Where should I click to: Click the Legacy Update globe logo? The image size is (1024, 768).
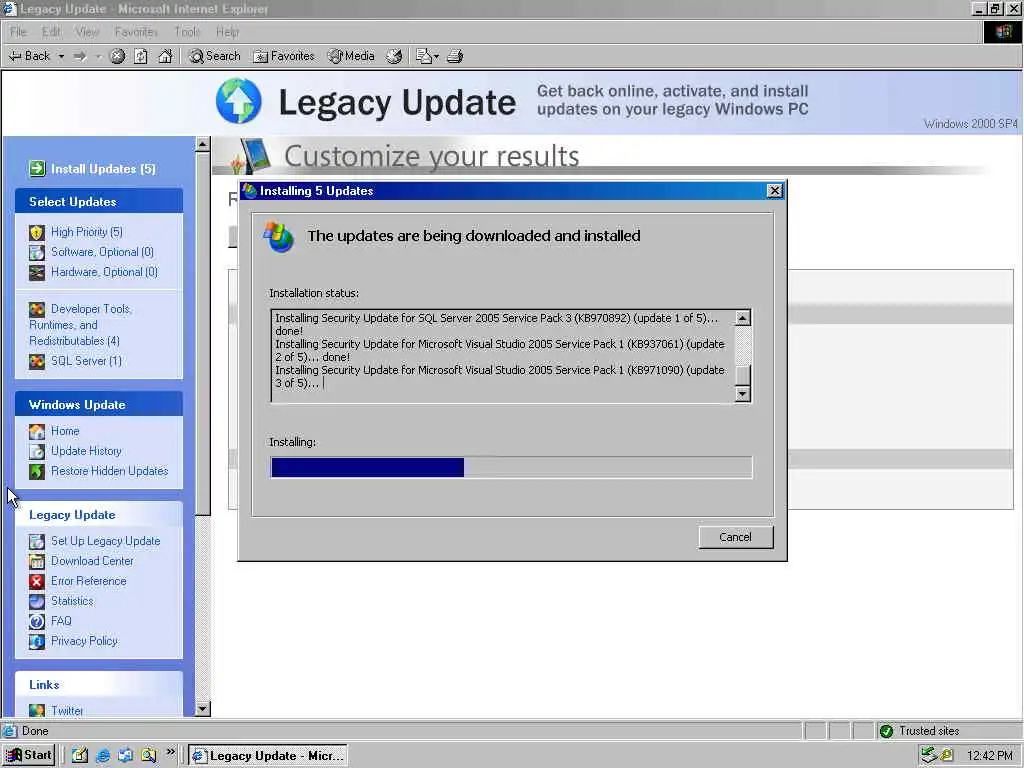[239, 101]
